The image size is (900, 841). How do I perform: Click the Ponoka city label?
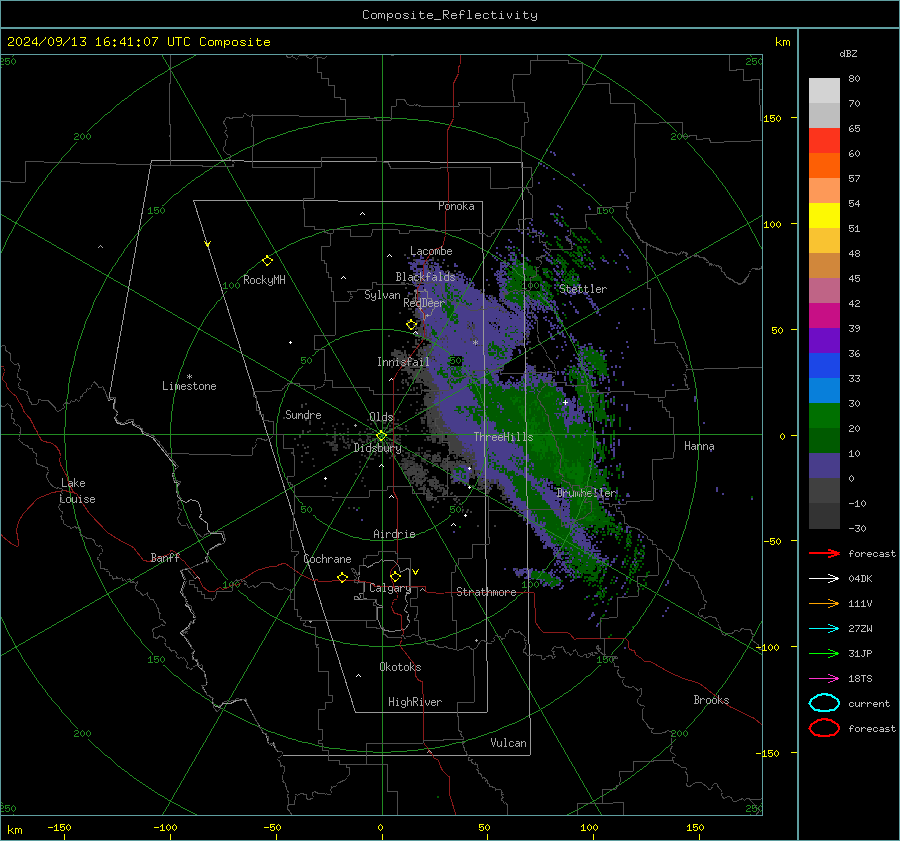(x=456, y=206)
